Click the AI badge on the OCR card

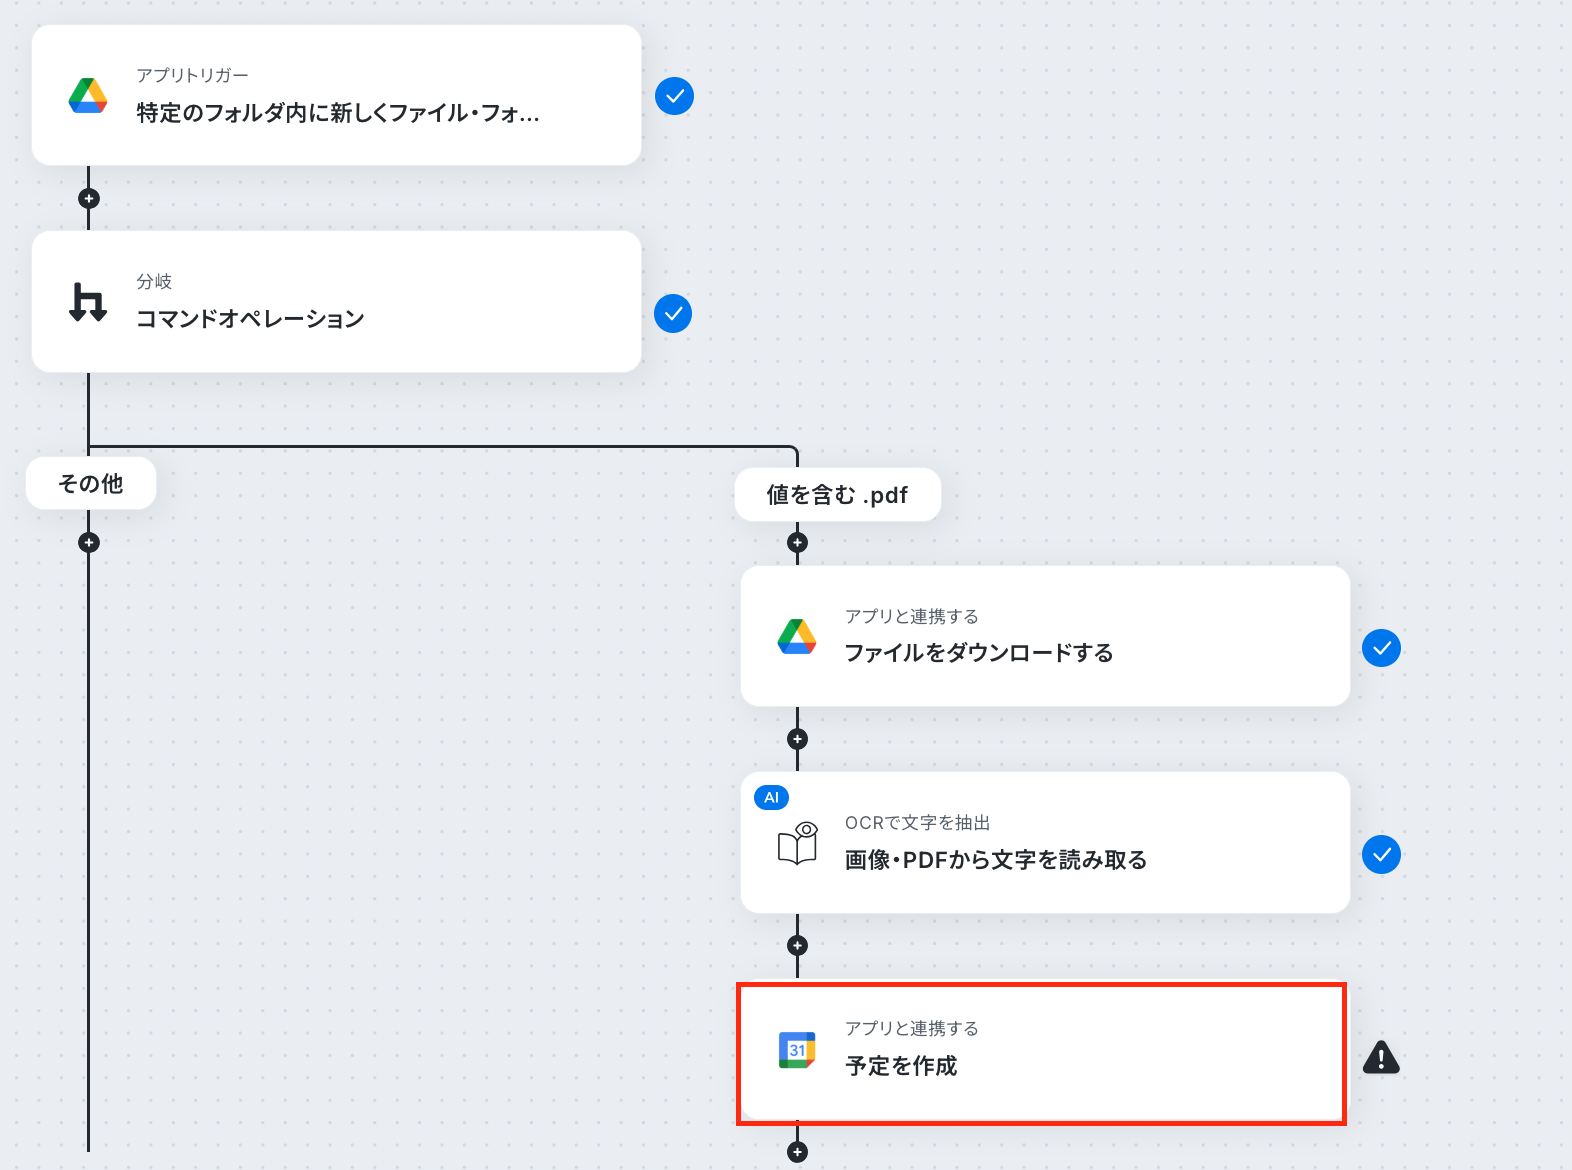click(x=771, y=797)
